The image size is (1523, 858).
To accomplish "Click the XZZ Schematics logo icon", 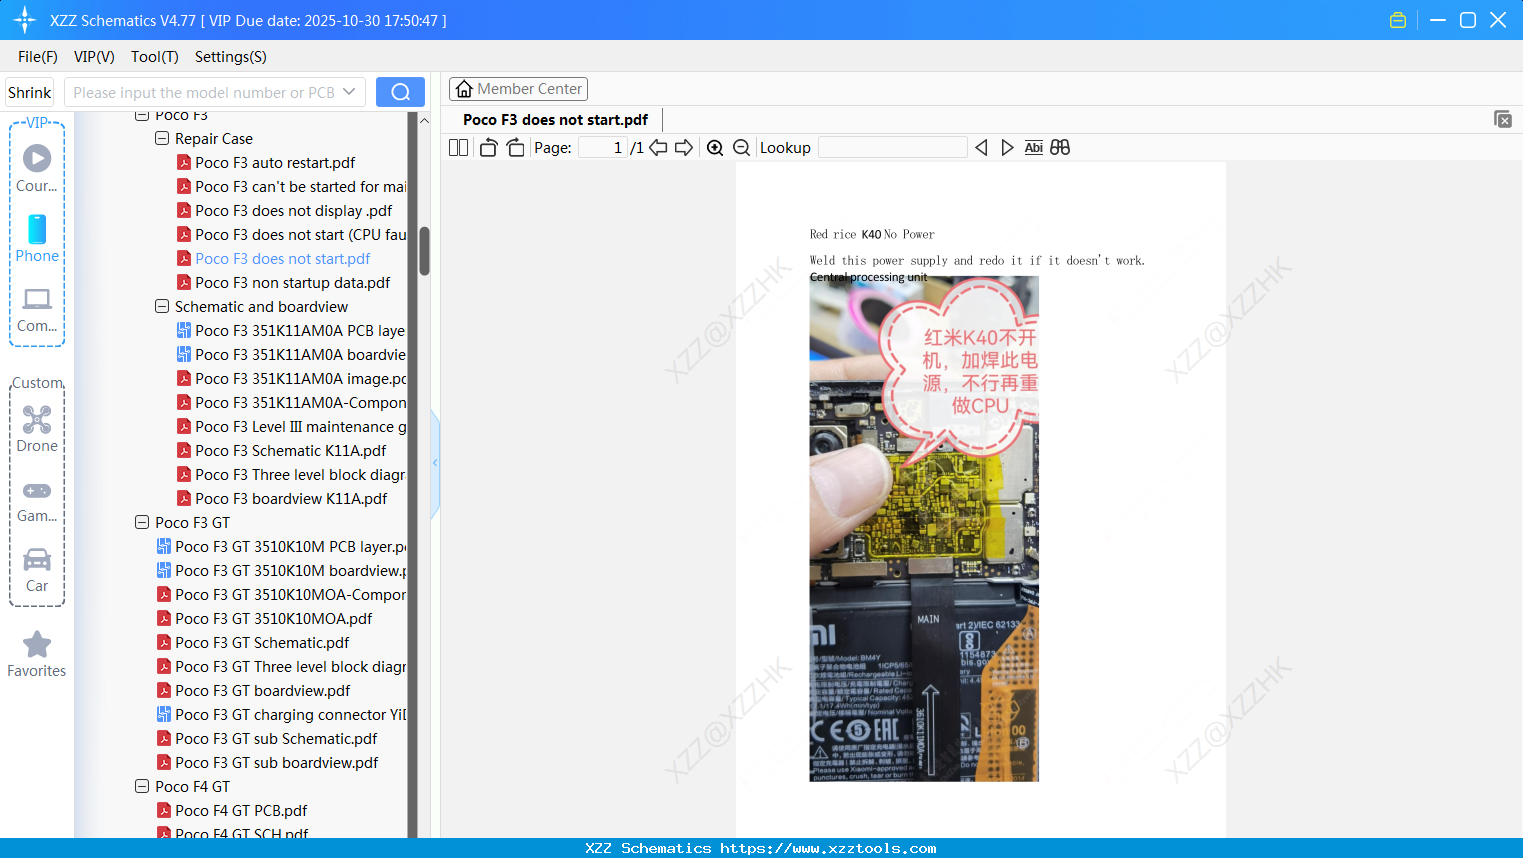I will [25, 20].
